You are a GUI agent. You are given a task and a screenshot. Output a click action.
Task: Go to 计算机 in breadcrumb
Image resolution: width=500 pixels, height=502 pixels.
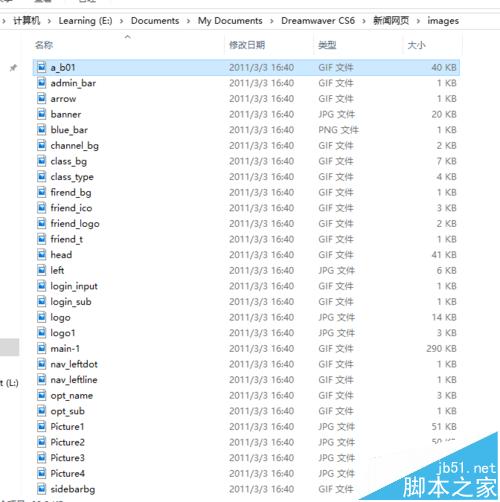point(27,21)
